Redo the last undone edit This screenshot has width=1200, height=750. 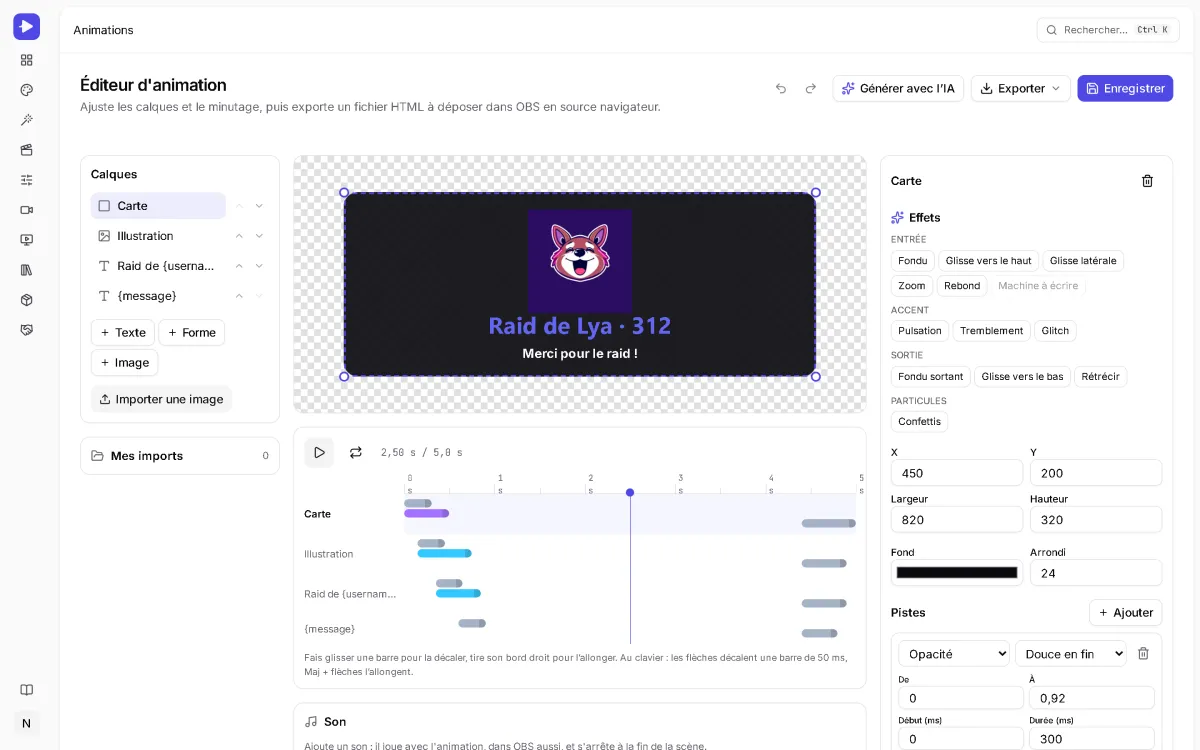[811, 88]
